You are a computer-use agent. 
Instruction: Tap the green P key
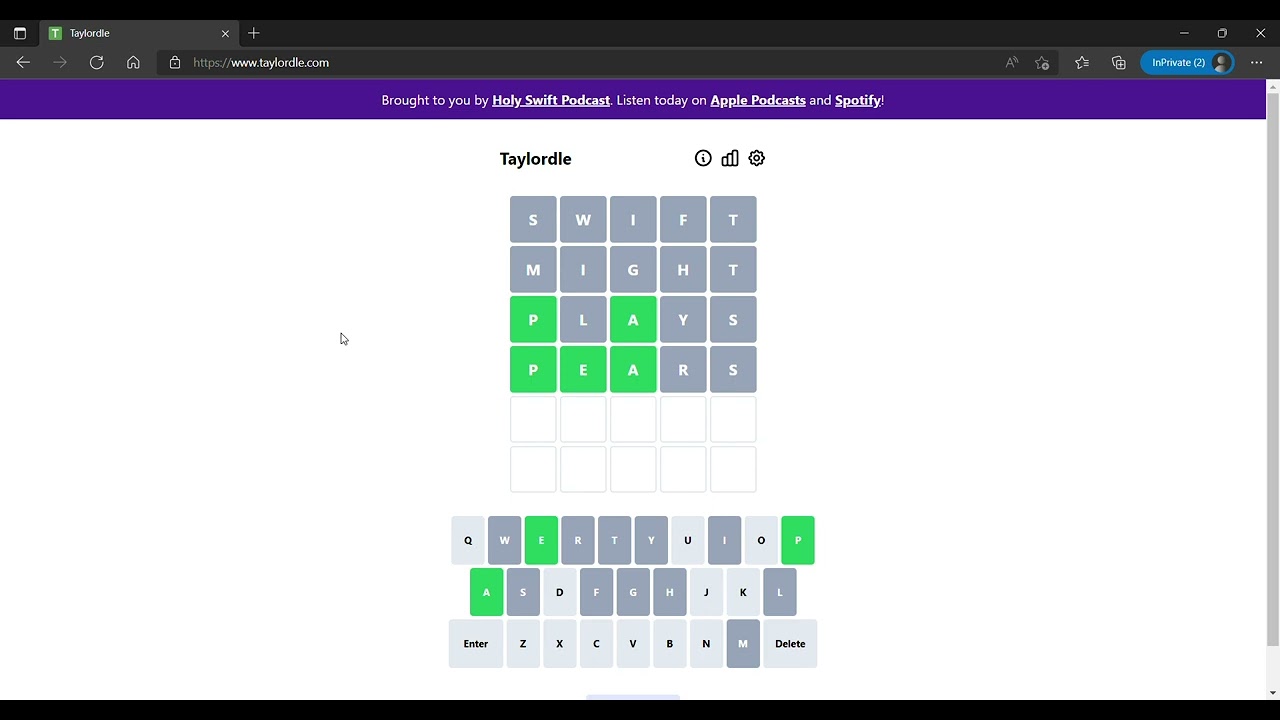coord(798,540)
